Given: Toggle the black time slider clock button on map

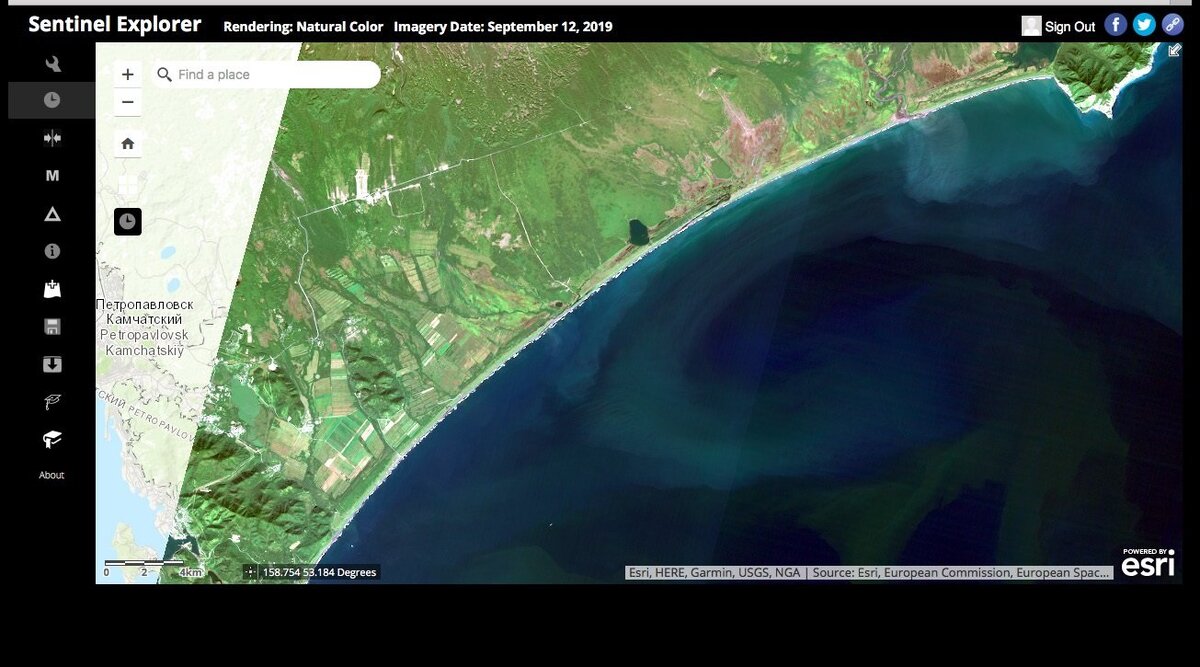Looking at the screenshot, I should tap(128, 222).
